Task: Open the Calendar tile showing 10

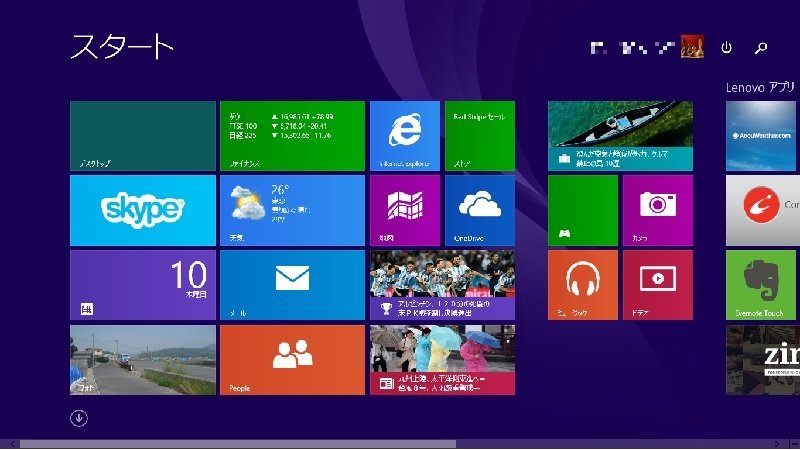Action: coord(143,285)
